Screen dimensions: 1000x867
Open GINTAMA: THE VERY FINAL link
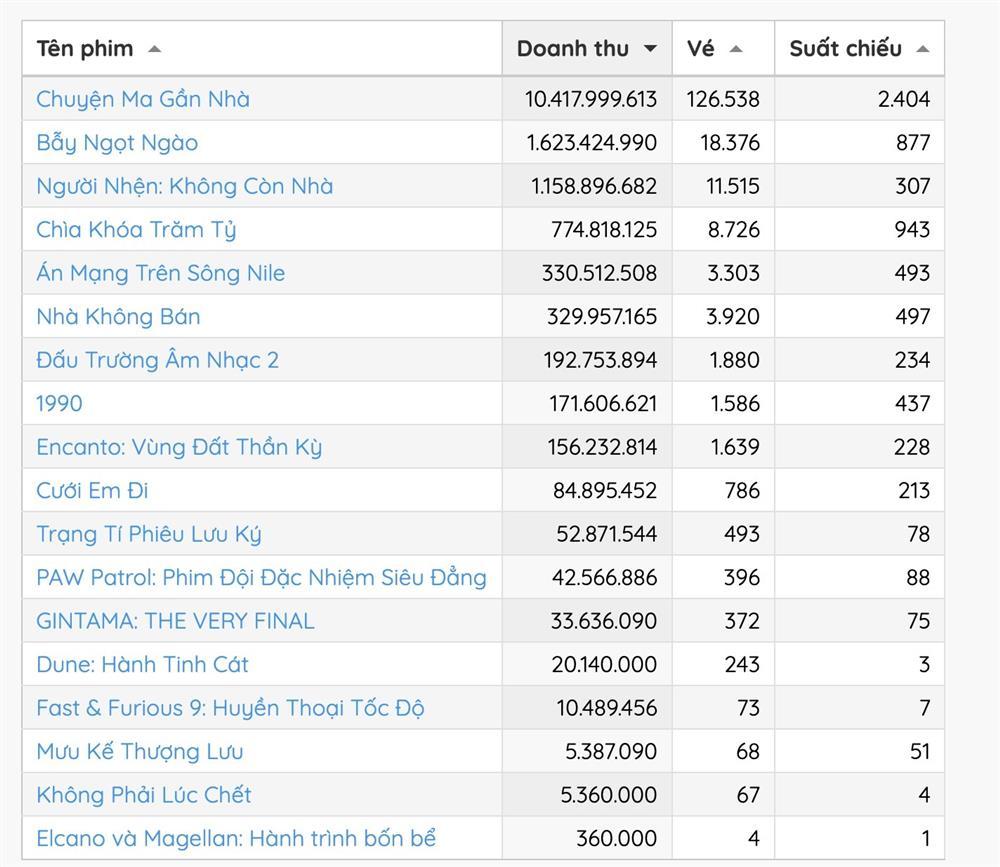175,621
